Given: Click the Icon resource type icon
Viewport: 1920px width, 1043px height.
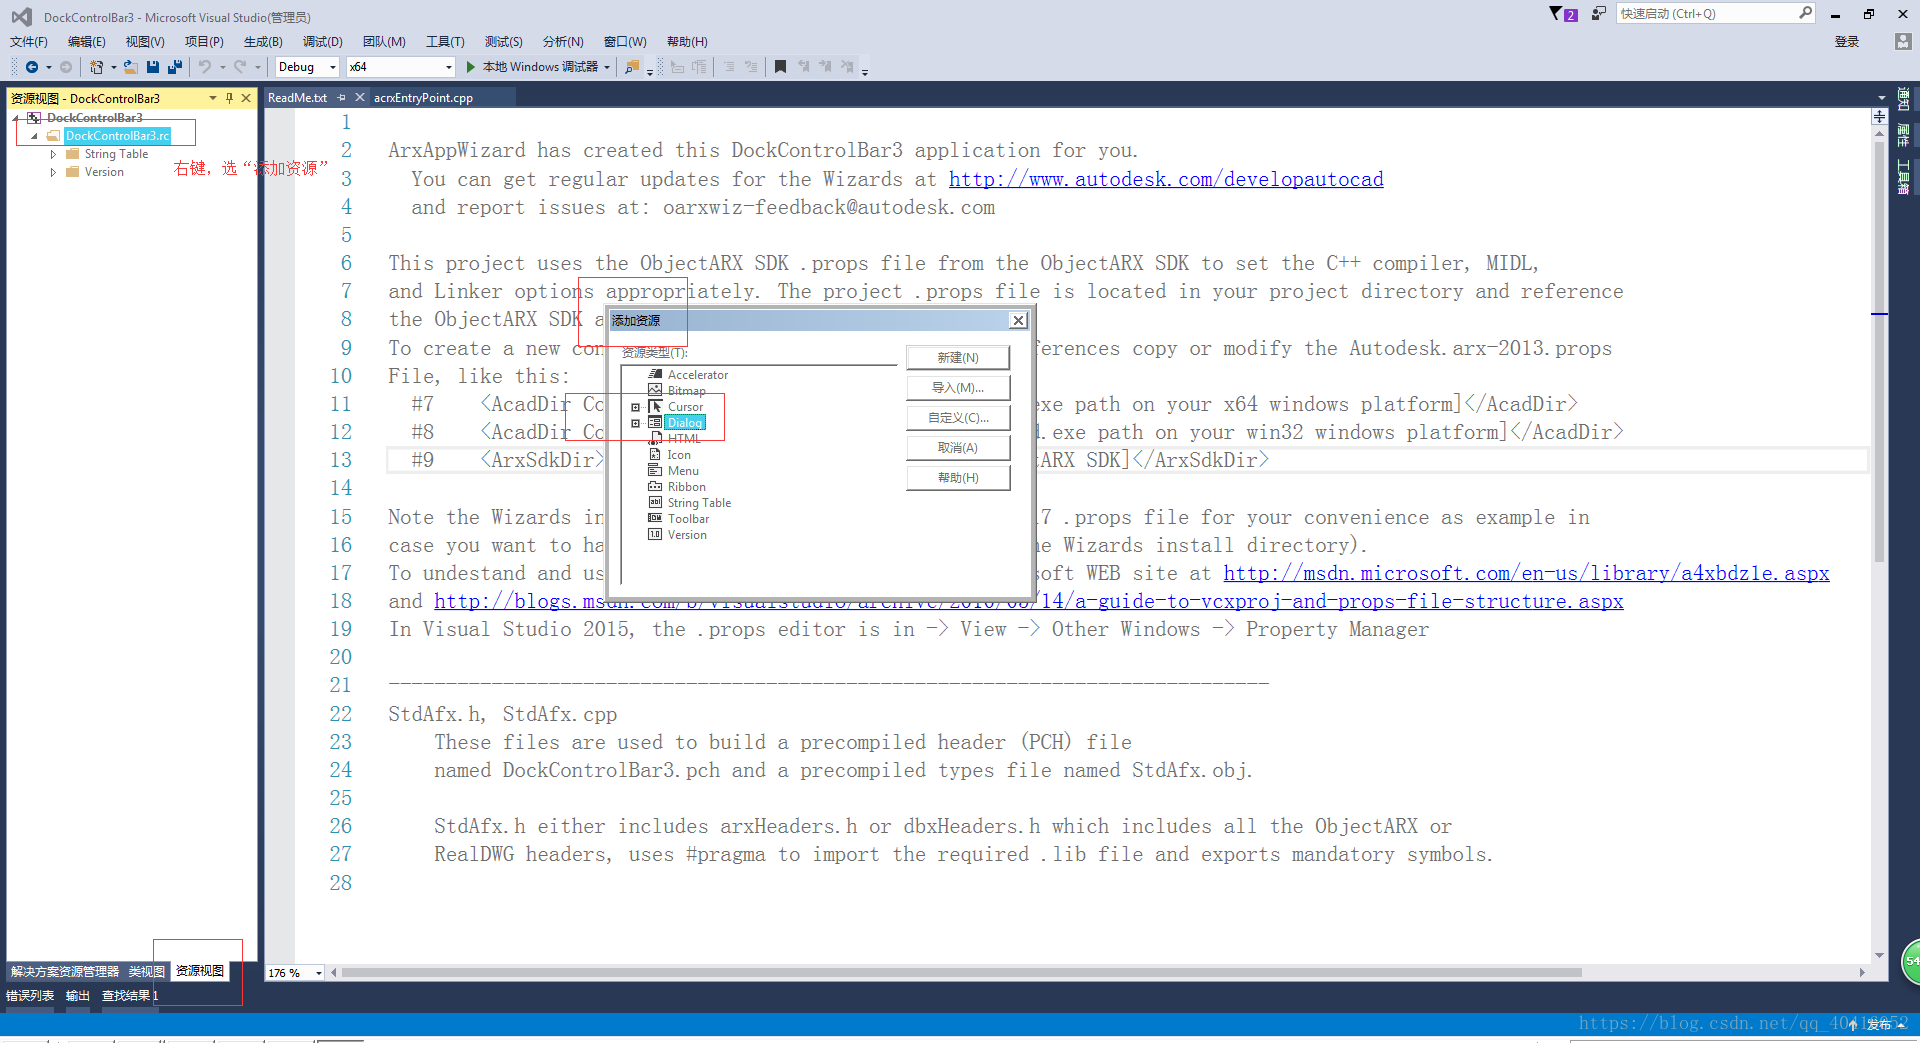Looking at the screenshot, I should point(655,454).
